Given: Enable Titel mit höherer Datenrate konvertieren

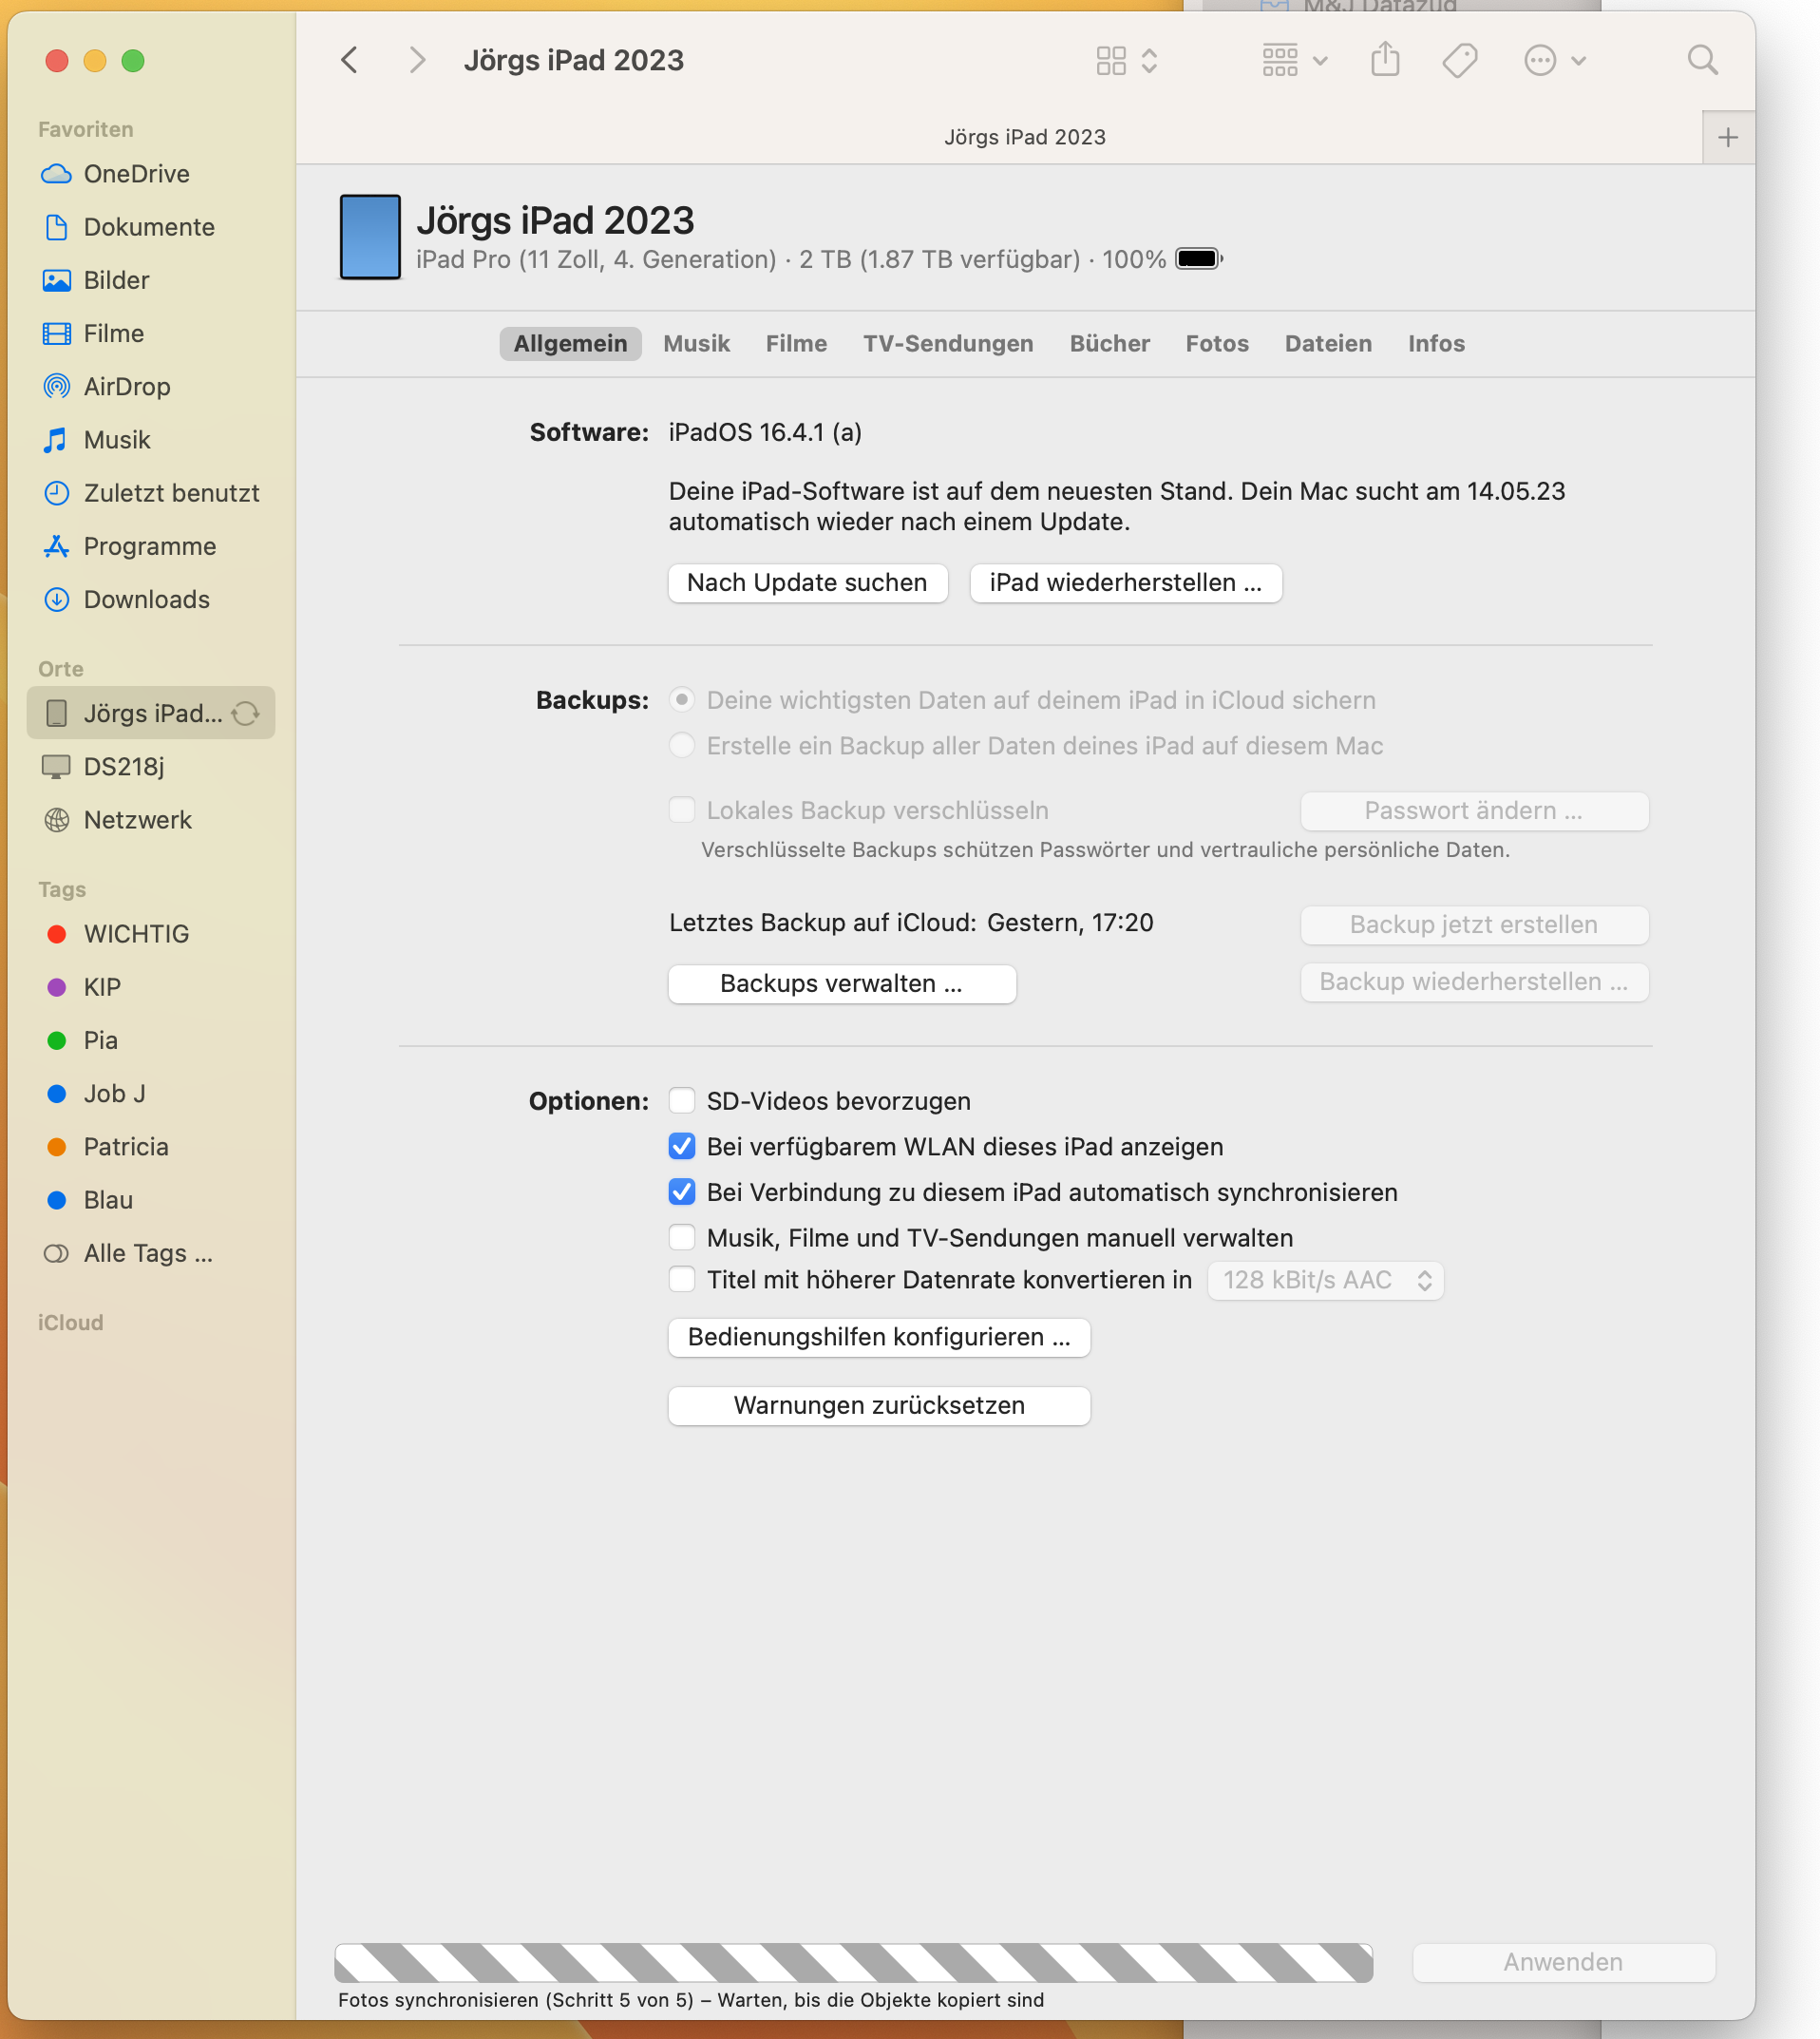Looking at the screenshot, I should click(682, 1280).
